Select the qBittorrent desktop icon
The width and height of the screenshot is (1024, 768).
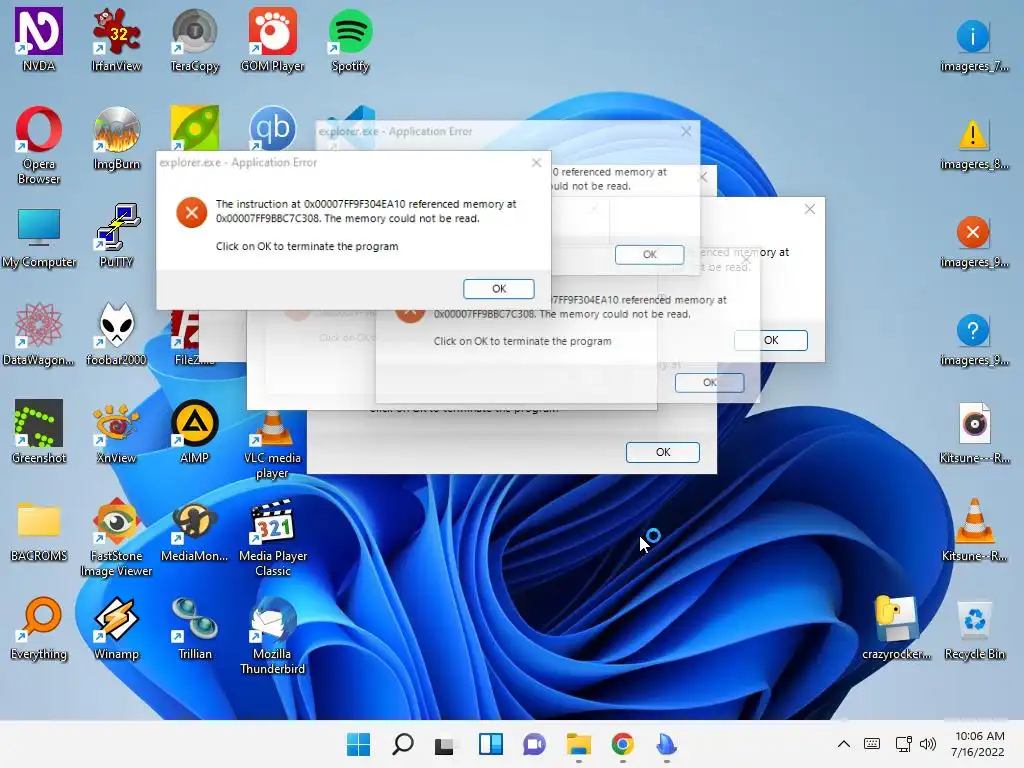[x=272, y=129]
